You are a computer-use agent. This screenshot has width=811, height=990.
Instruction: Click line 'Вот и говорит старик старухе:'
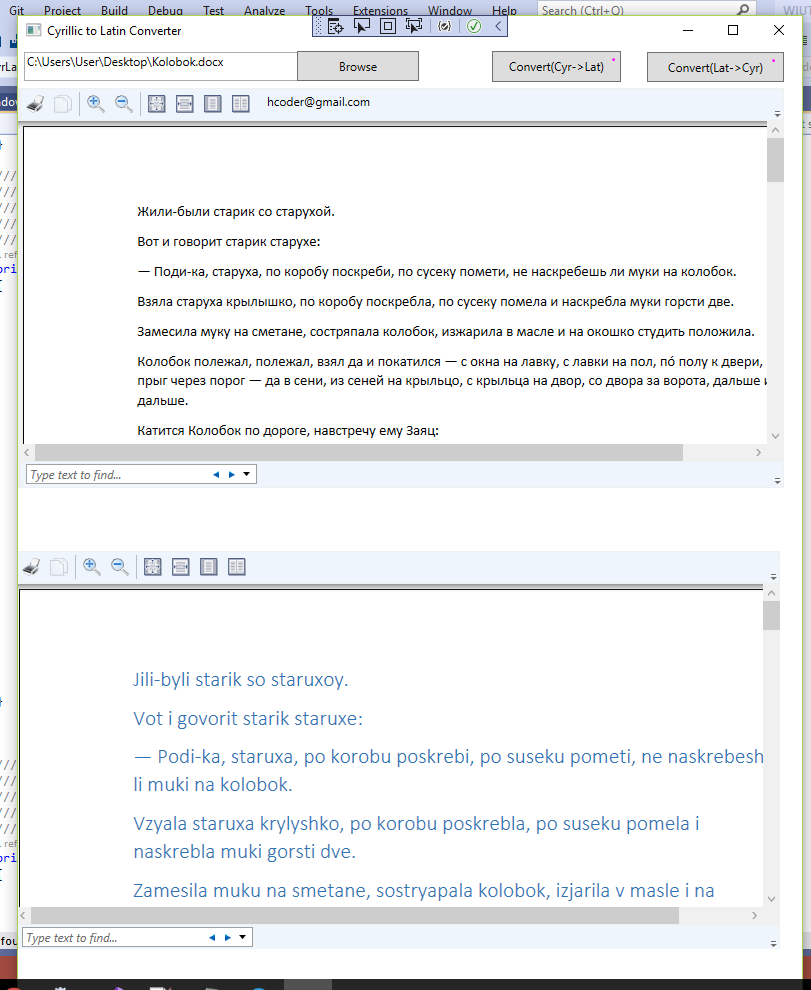[229, 242]
